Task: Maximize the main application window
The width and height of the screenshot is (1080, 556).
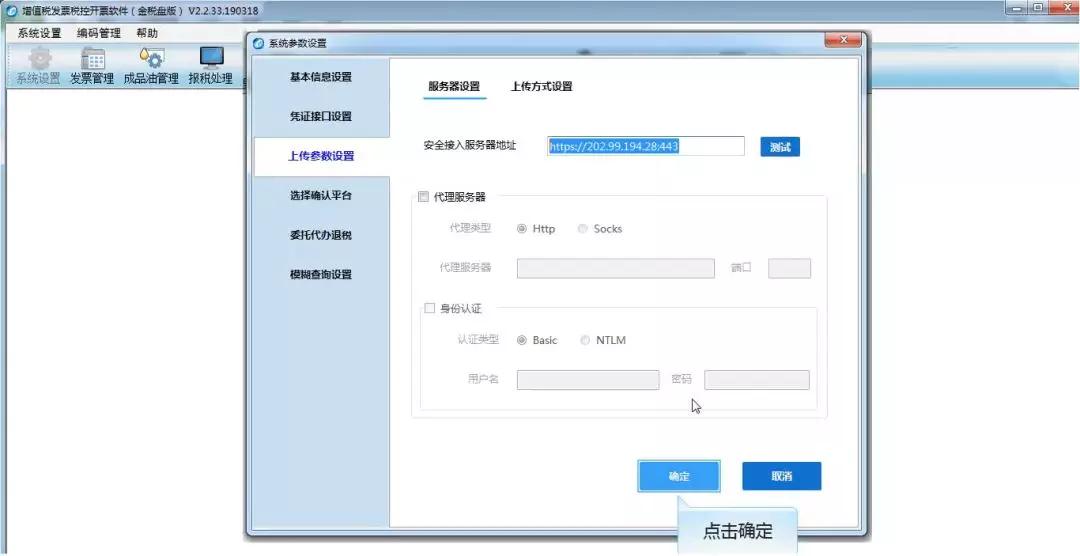Action: (1039, 8)
